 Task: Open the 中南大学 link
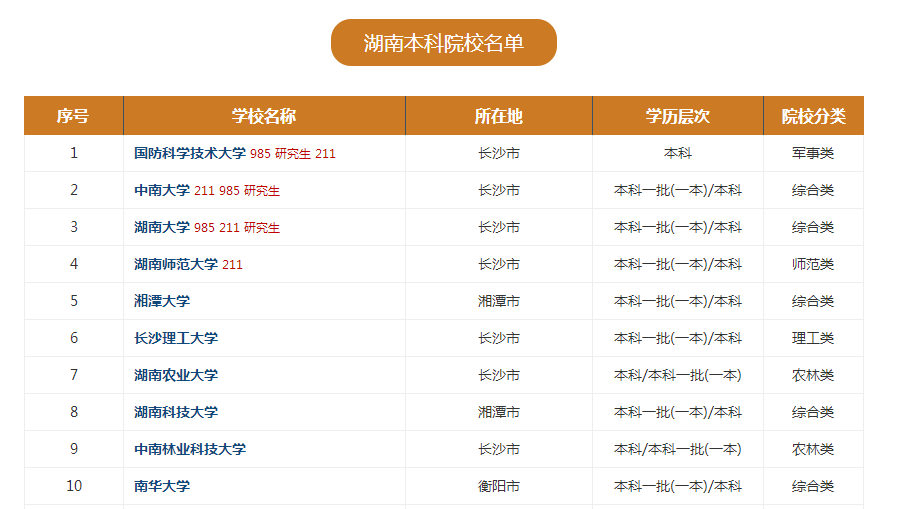162,191
